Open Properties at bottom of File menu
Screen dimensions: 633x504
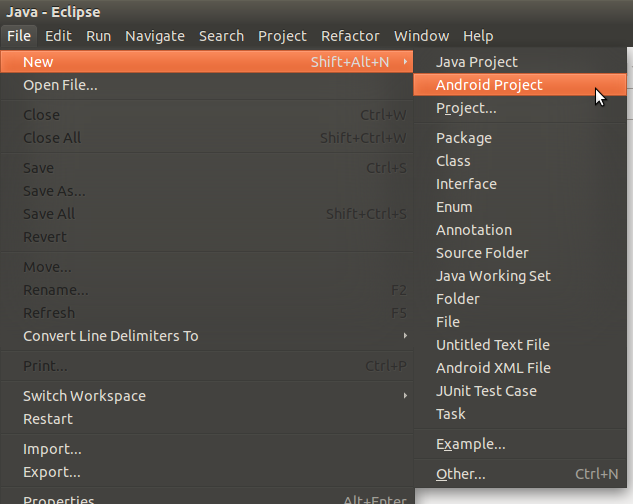pos(207,498)
